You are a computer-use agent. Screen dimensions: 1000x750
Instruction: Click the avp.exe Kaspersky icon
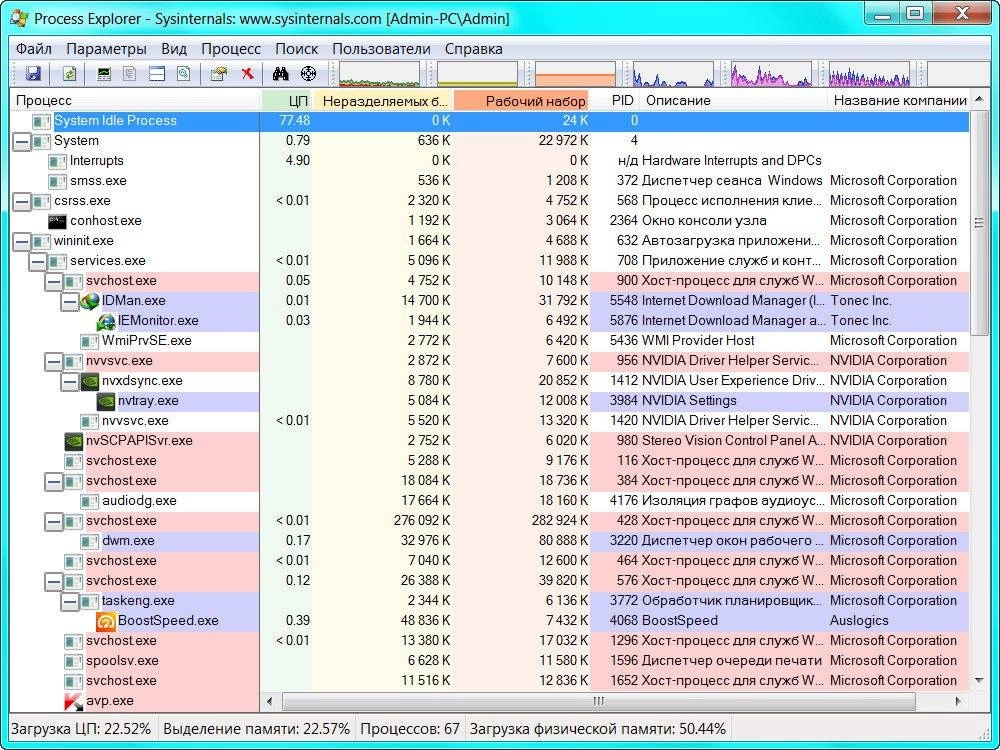click(74, 702)
